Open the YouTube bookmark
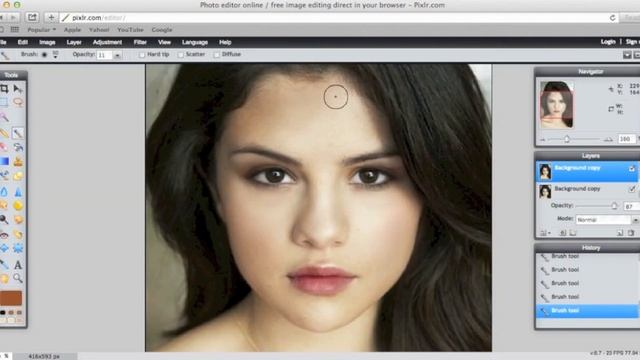 tap(130, 30)
